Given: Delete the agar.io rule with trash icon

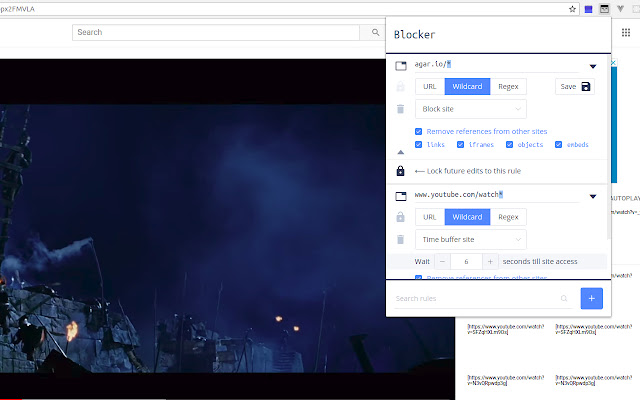Looking at the screenshot, I should point(400,109).
